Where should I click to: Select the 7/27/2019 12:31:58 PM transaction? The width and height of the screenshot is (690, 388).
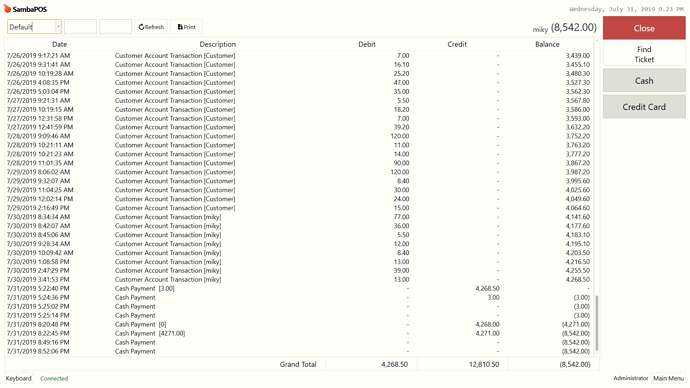click(299, 118)
